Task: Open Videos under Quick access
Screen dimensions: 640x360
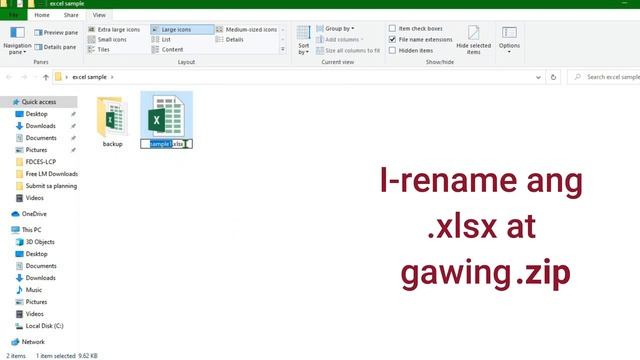Action: click(34, 198)
